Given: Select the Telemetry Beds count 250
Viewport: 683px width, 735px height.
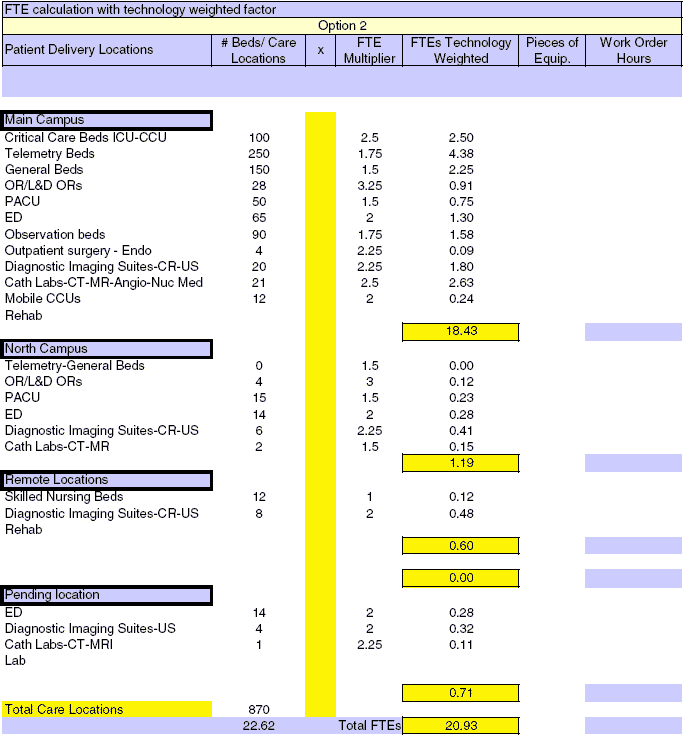Looking at the screenshot, I should 259,153.
